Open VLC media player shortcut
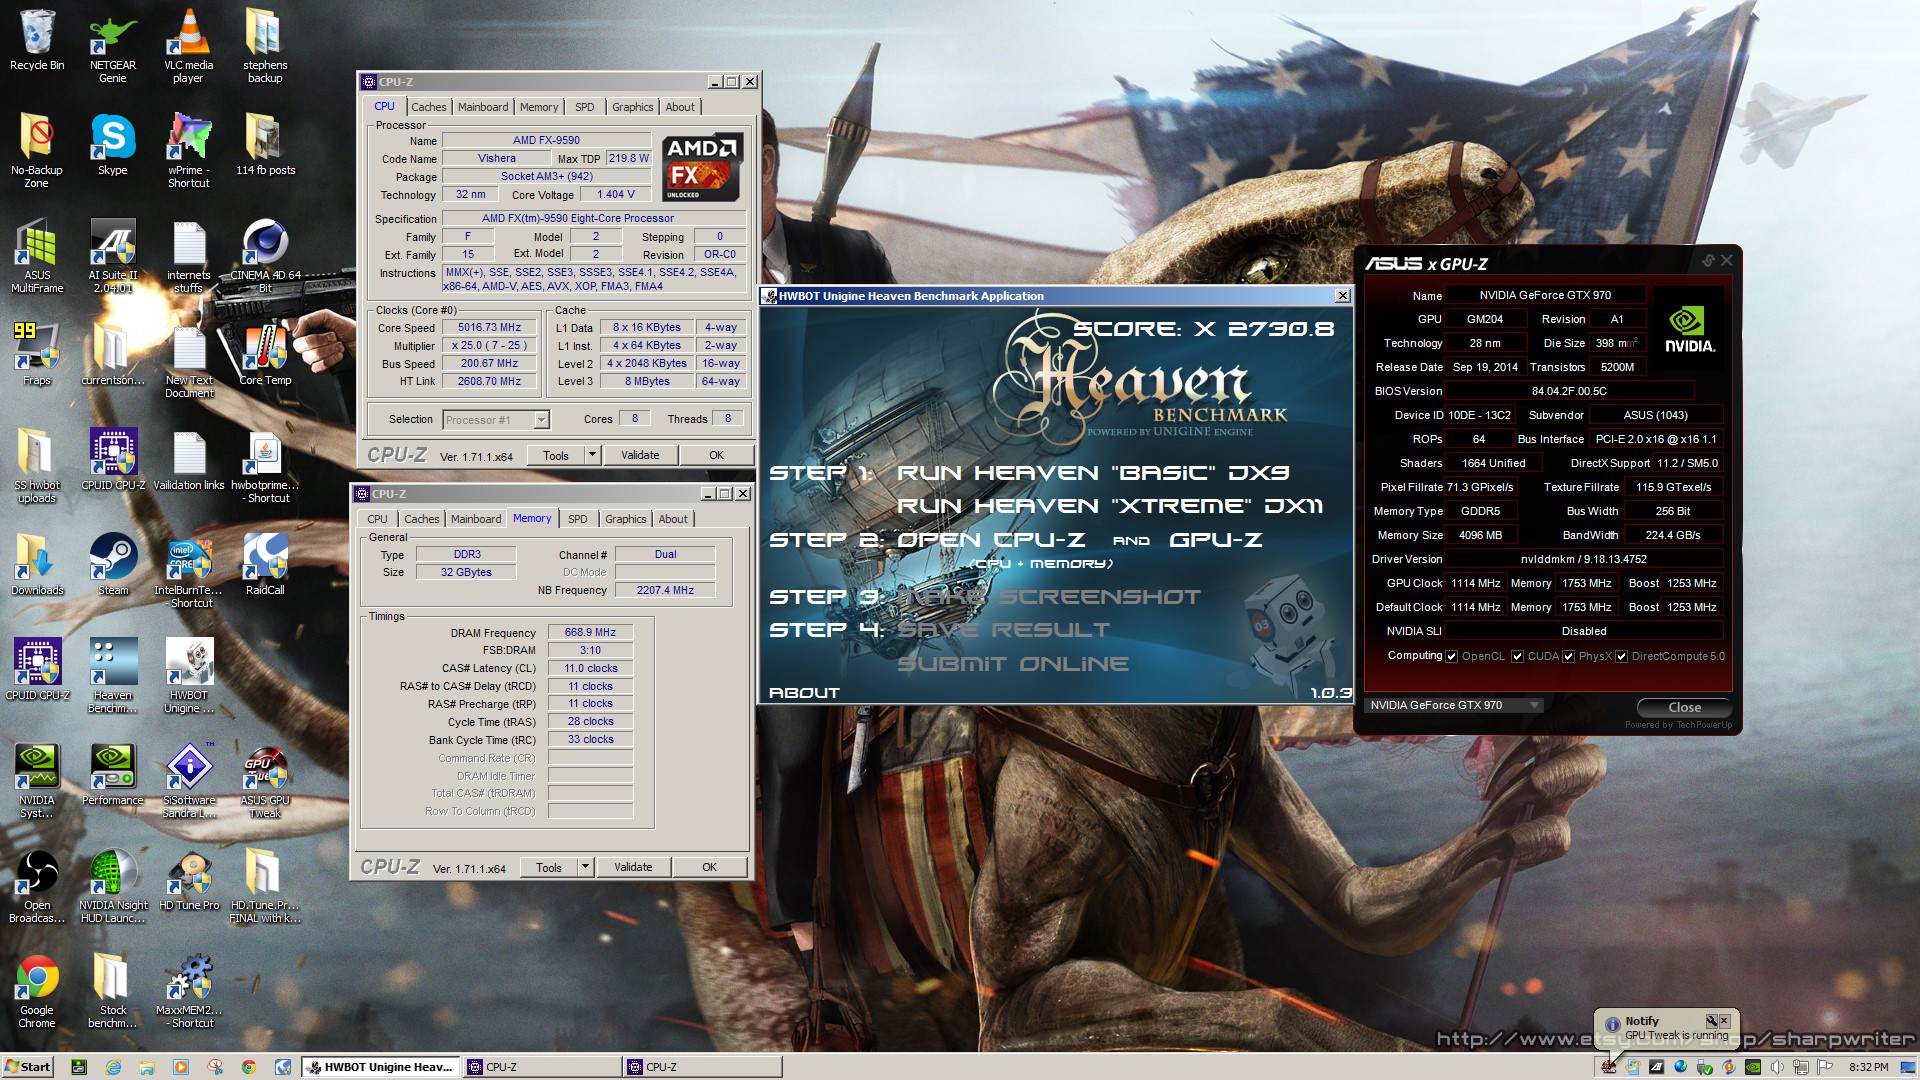Screen dimensions: 1920x1080 [188, 46]
